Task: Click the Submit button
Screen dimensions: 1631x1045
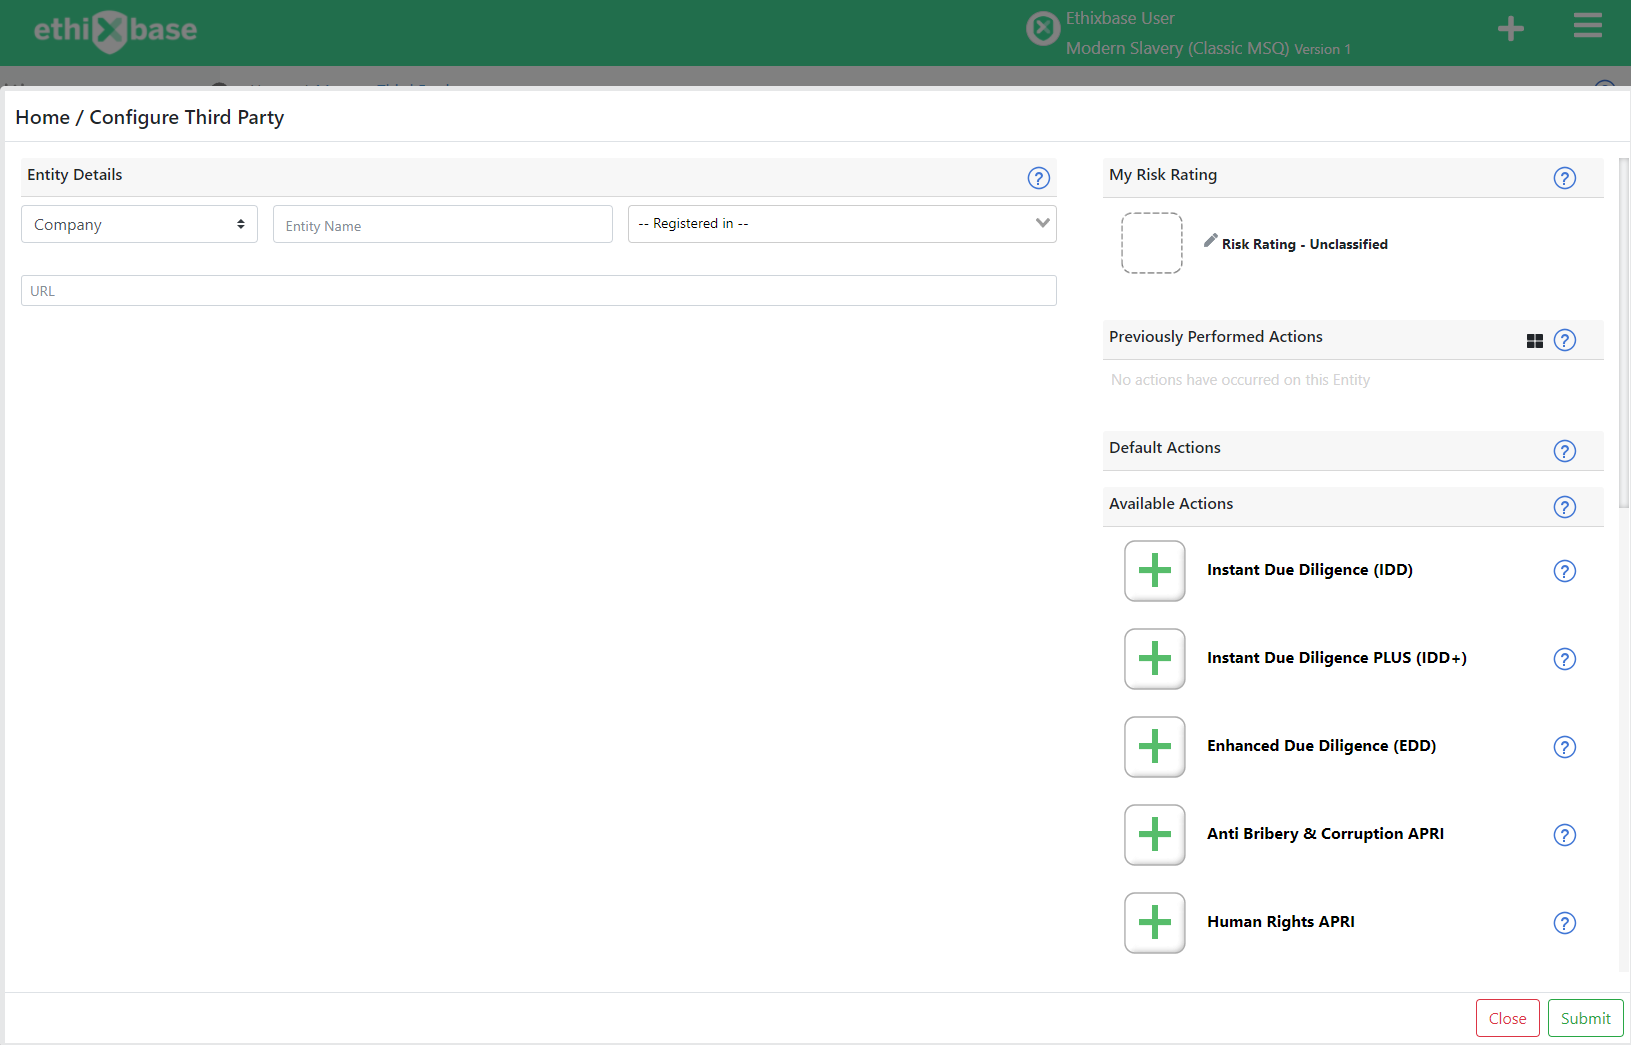Action: point(1585,1018)
